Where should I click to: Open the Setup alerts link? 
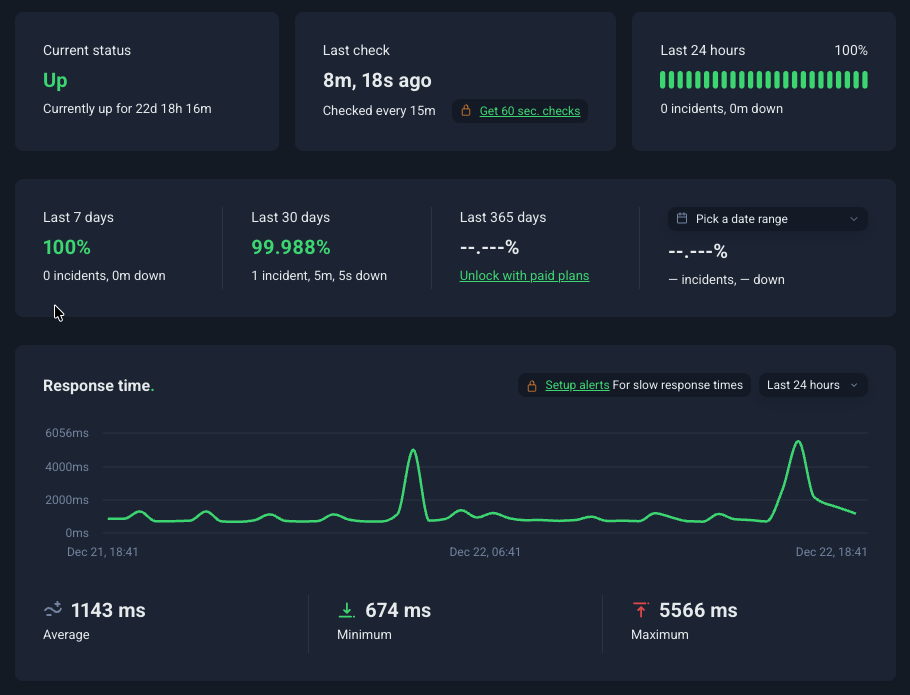click(x=577, y=384)
